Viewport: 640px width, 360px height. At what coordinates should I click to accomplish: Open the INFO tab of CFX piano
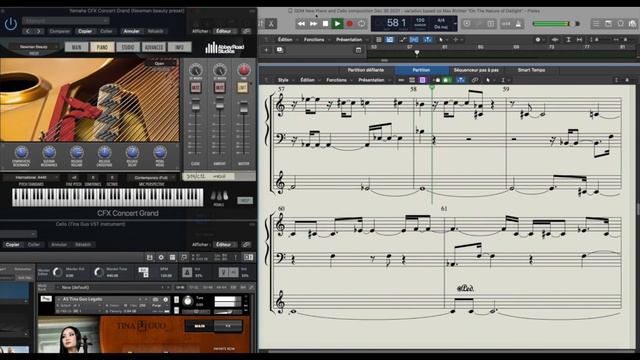pyautogui.click(x=179, y=47)
